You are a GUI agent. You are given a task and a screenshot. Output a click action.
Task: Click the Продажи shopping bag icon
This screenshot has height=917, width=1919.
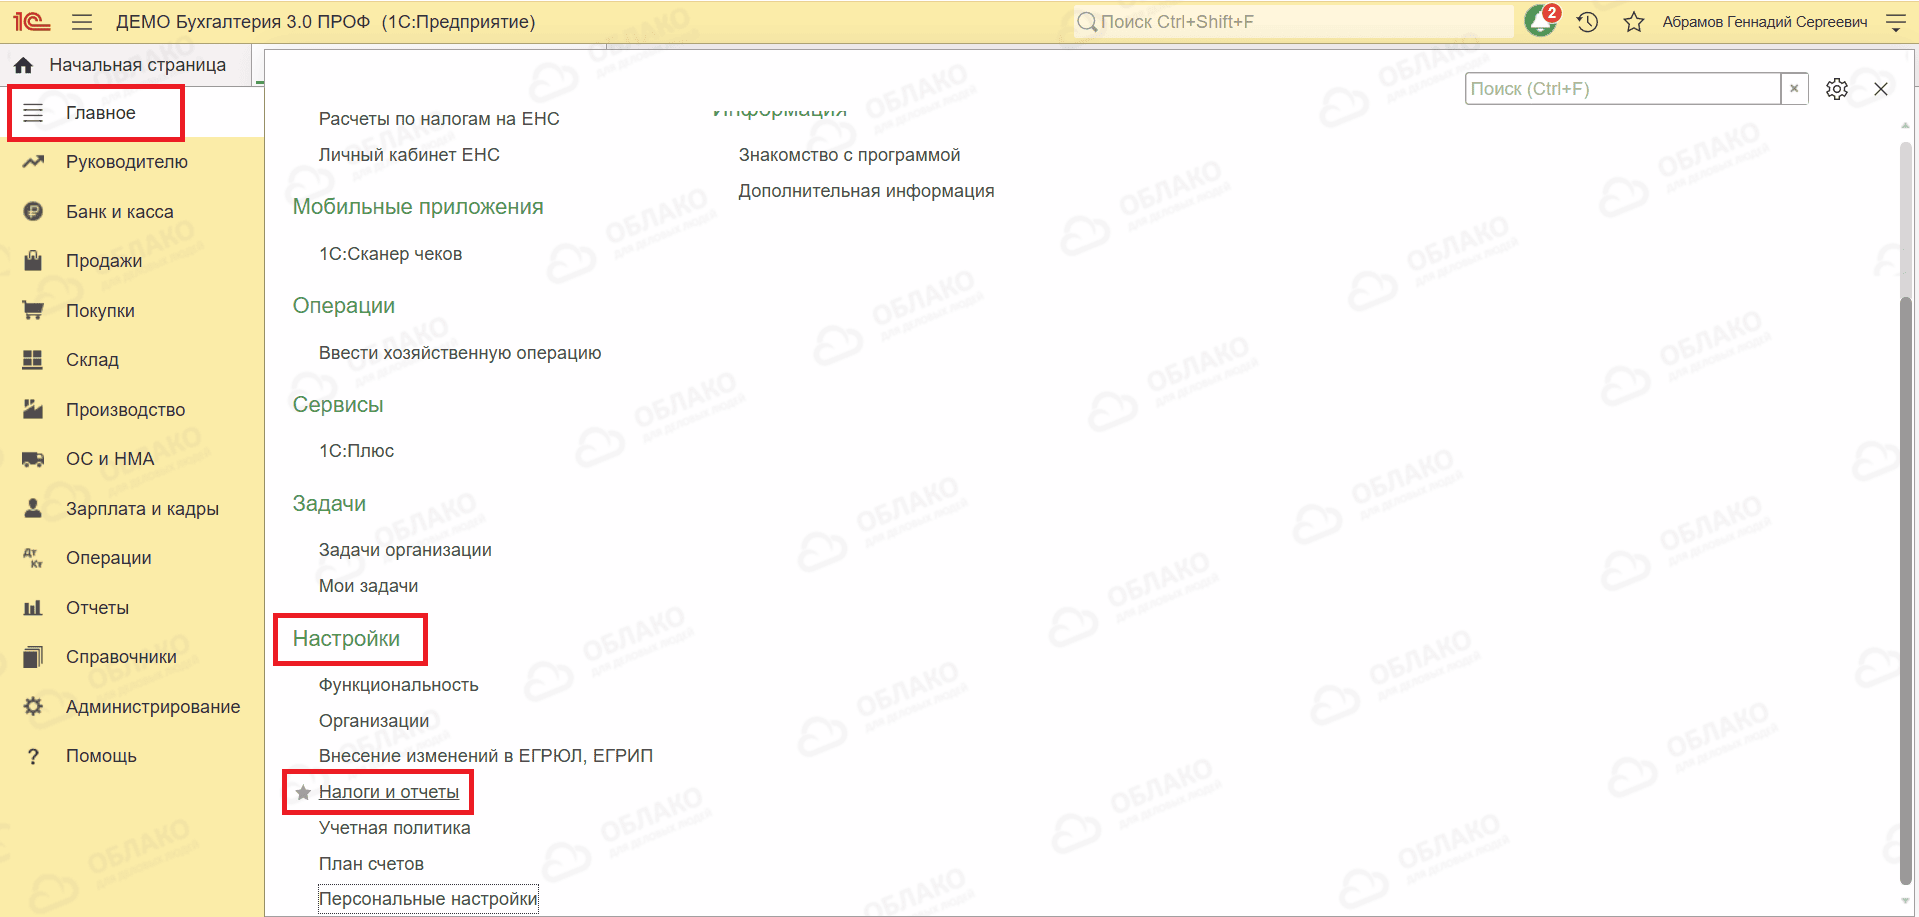click(x=33, y=260)
